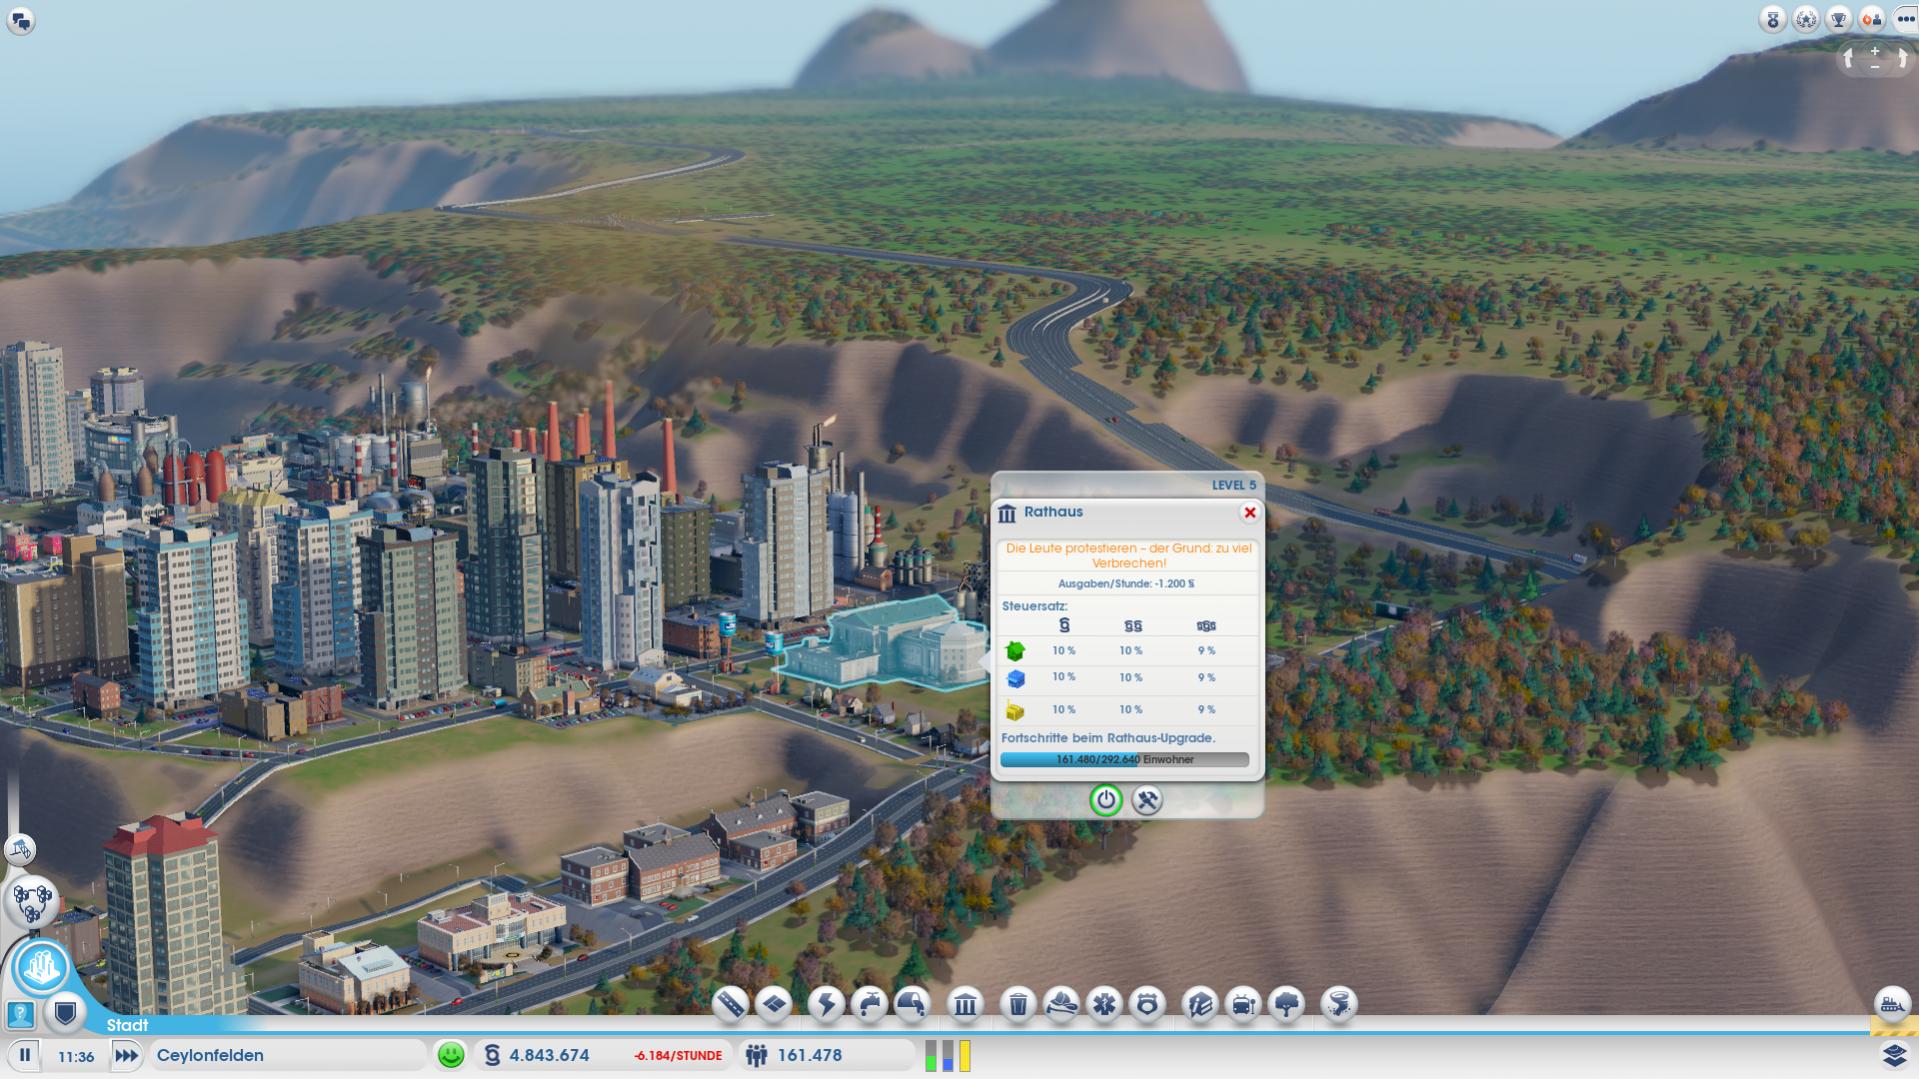1919x1079 pixels.
Task: Select the highlighted town hall building
Action: coord(885,643)
